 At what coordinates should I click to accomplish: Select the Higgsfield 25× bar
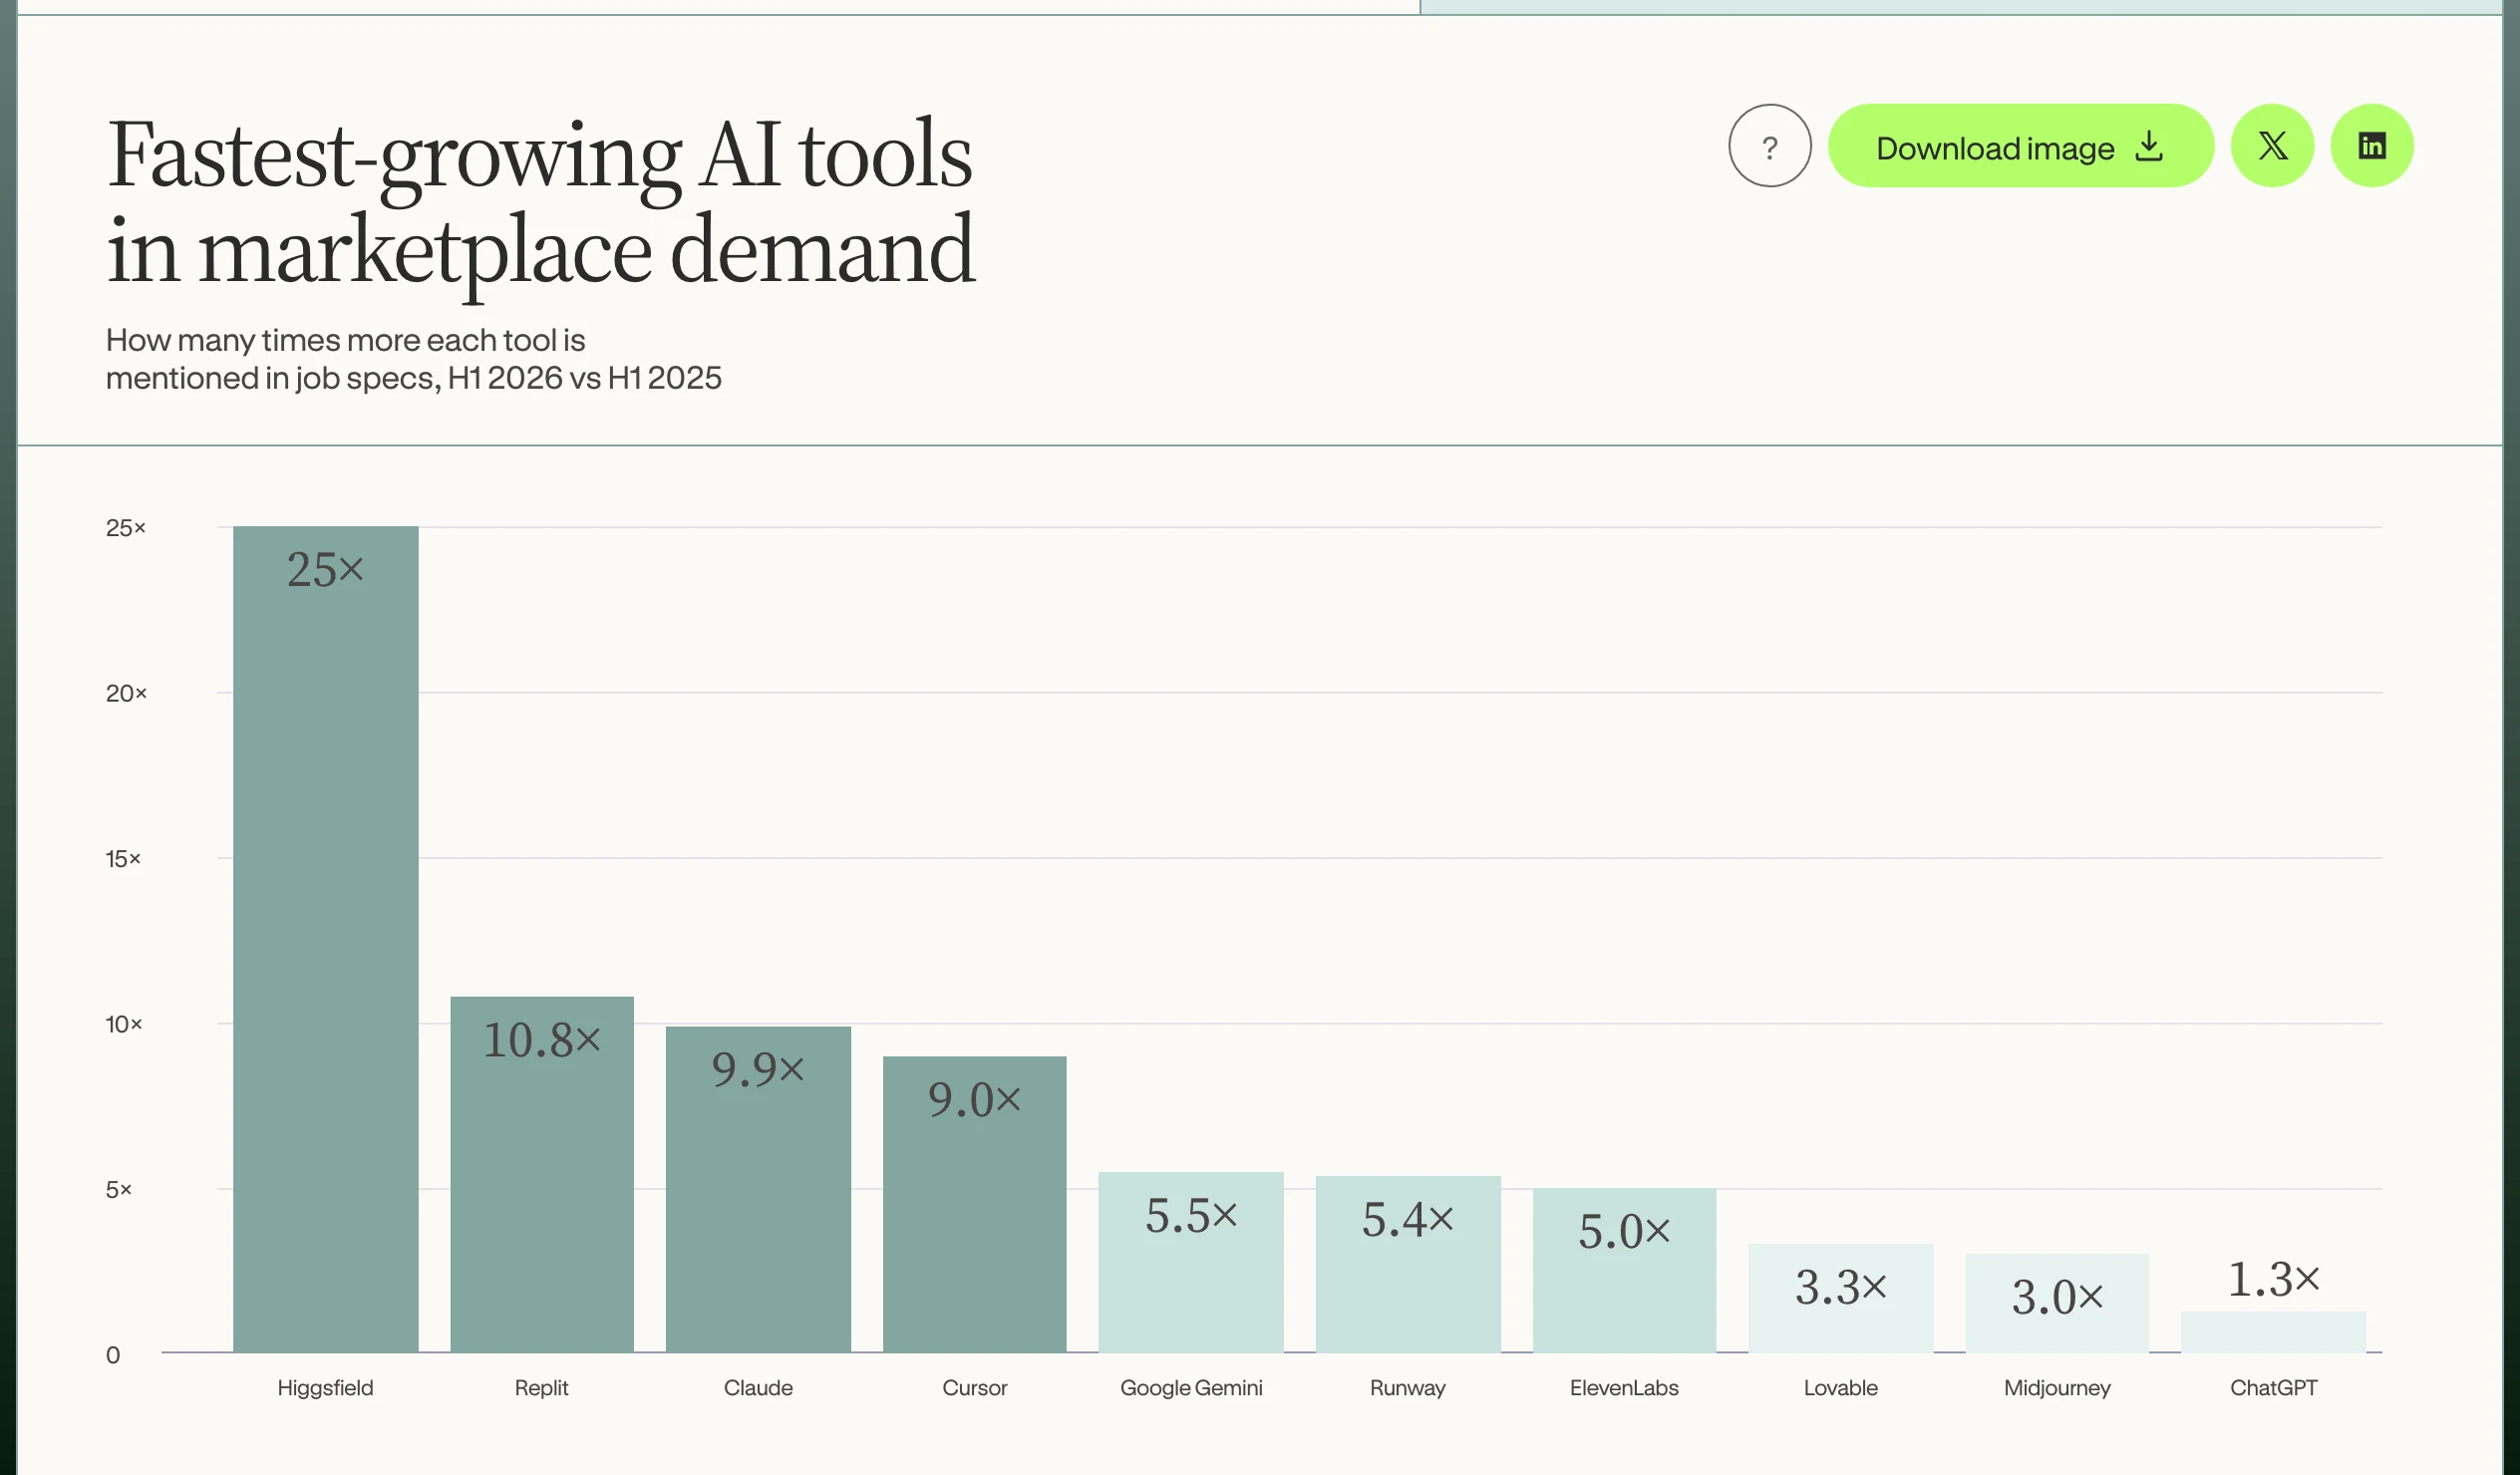(325, 939)
